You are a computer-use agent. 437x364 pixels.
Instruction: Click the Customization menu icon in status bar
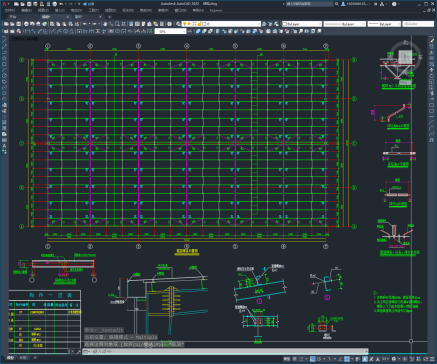[x=432, y=359]
